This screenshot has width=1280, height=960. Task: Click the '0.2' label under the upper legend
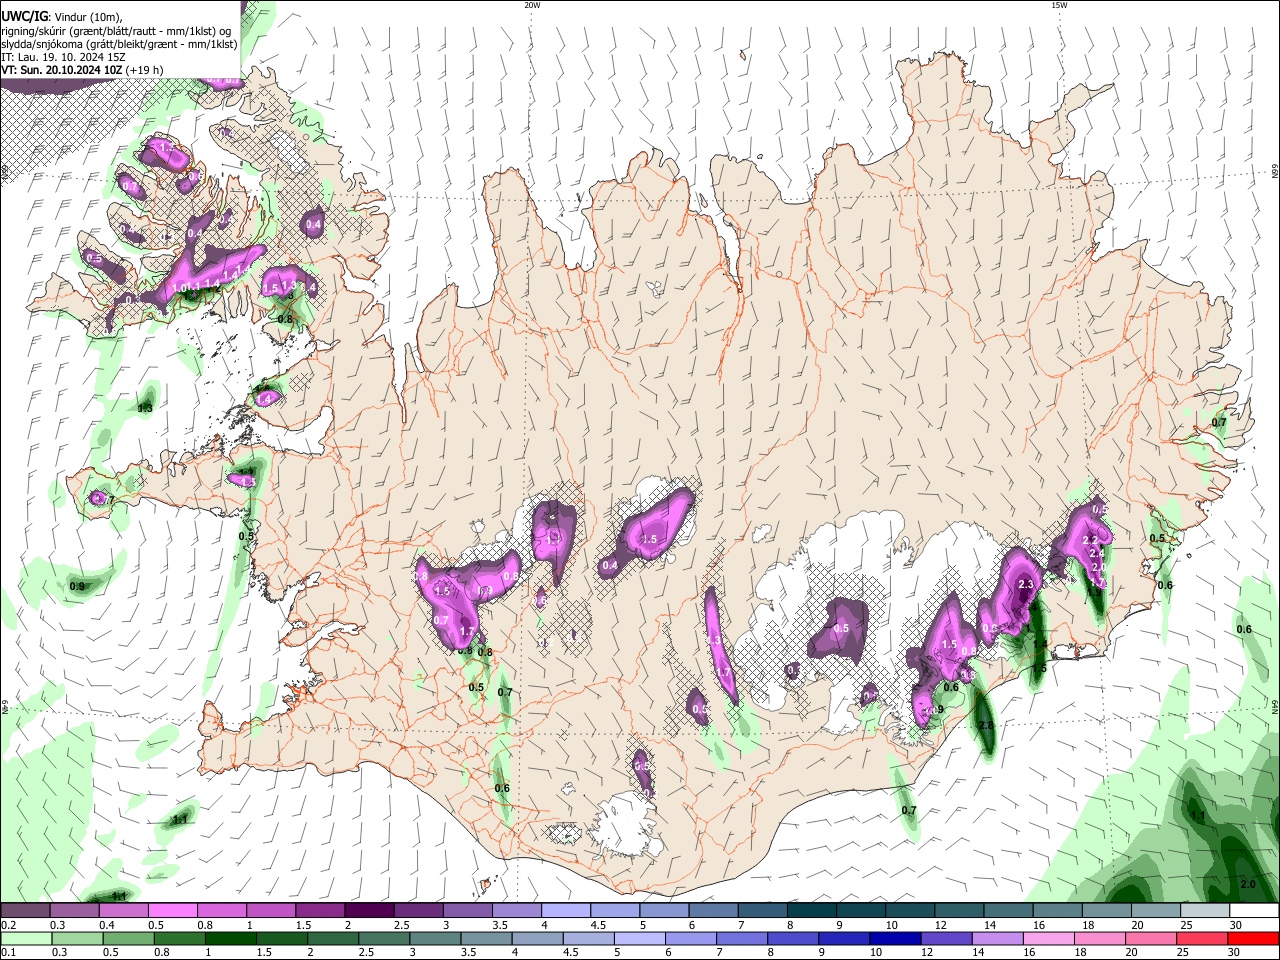coord(7,925)
